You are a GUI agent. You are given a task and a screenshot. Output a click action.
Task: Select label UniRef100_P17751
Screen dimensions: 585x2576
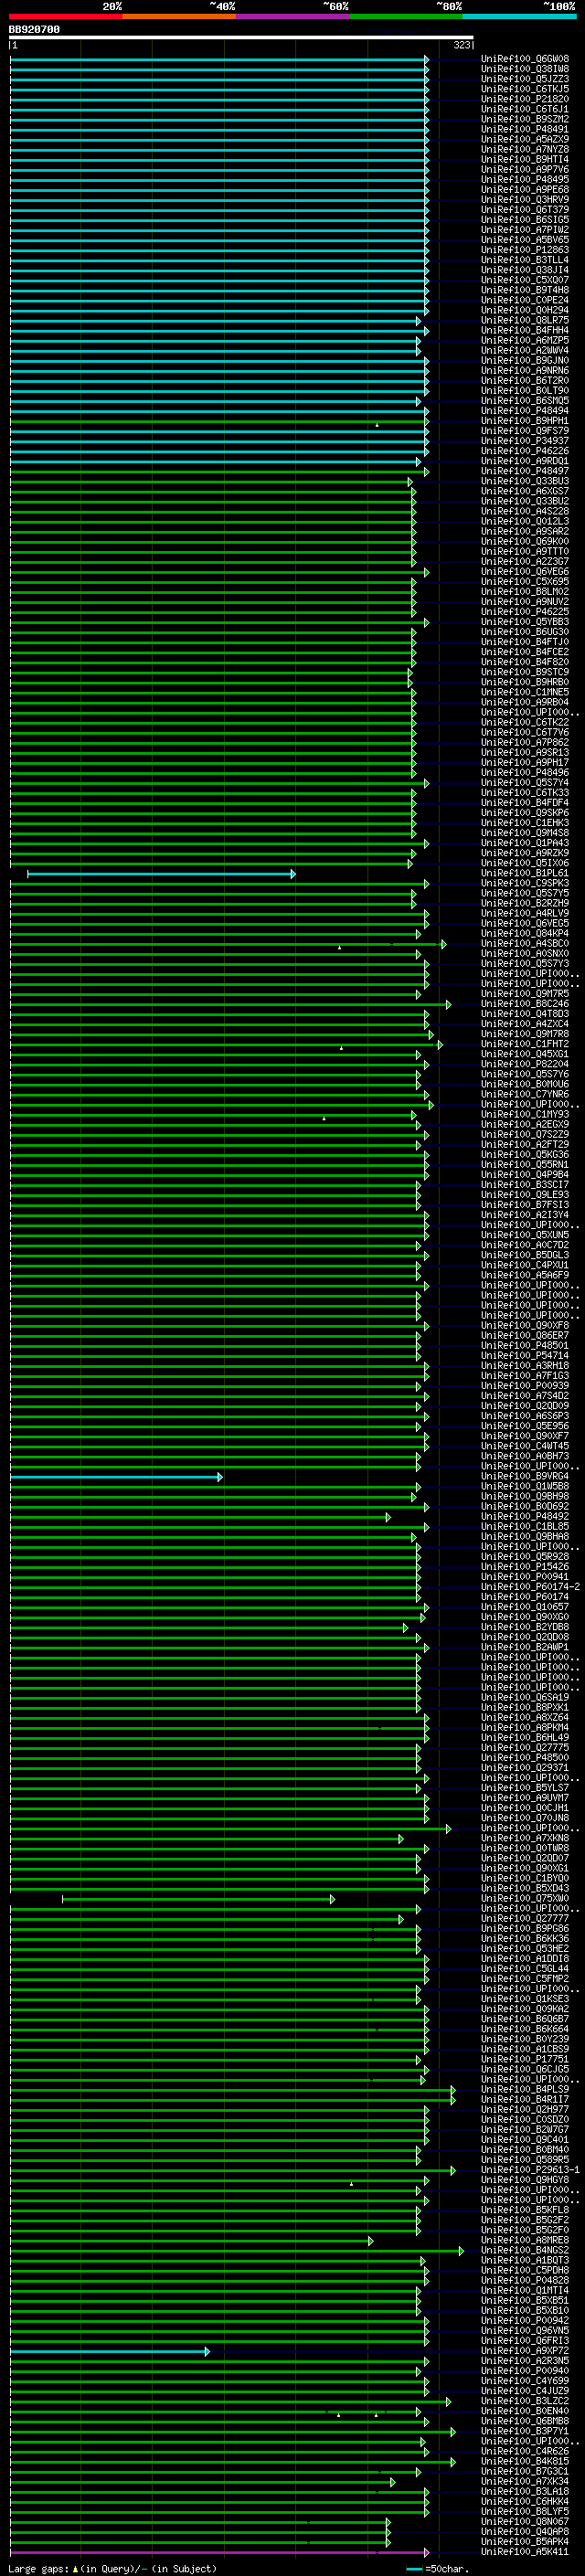pyautogui.click(x=525, y=2060)
